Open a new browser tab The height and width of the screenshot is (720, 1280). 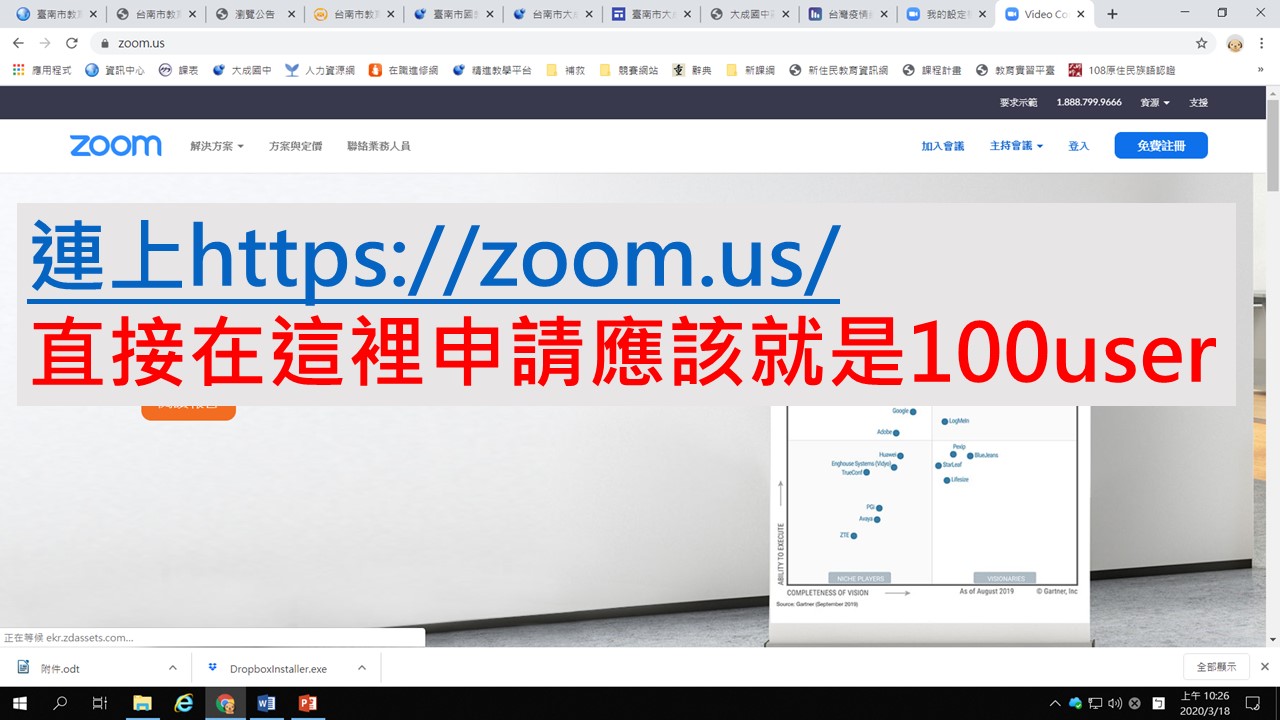pos(1112,14)
